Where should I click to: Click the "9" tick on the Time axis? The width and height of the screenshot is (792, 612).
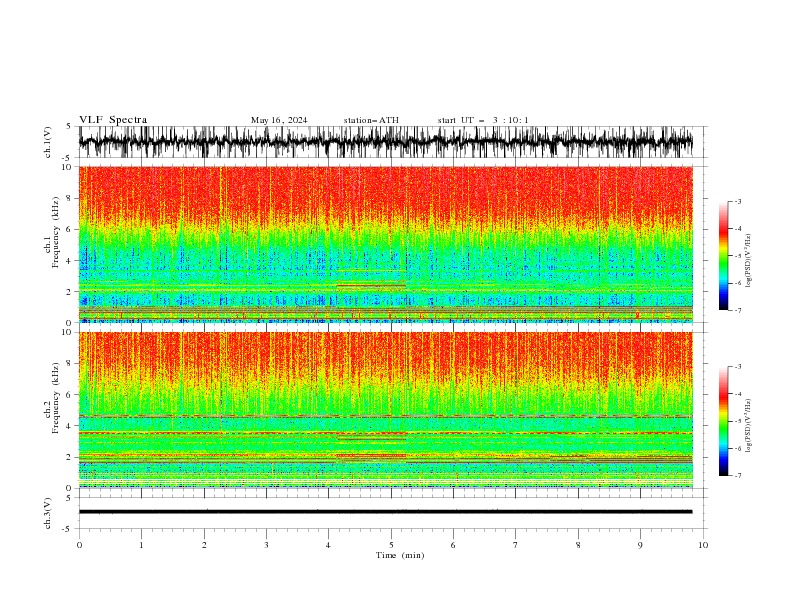[640, 545]
